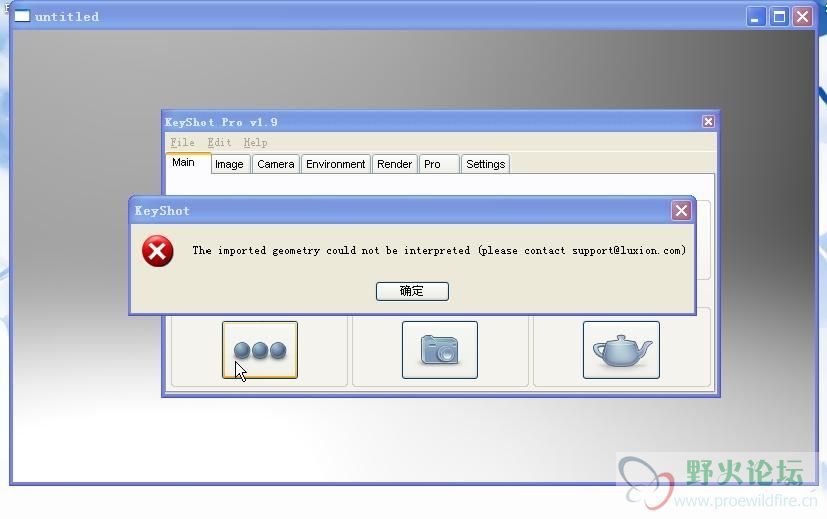Maximize the untitled window
Viewport: 827px width, 519px height.
click(779, 17)
